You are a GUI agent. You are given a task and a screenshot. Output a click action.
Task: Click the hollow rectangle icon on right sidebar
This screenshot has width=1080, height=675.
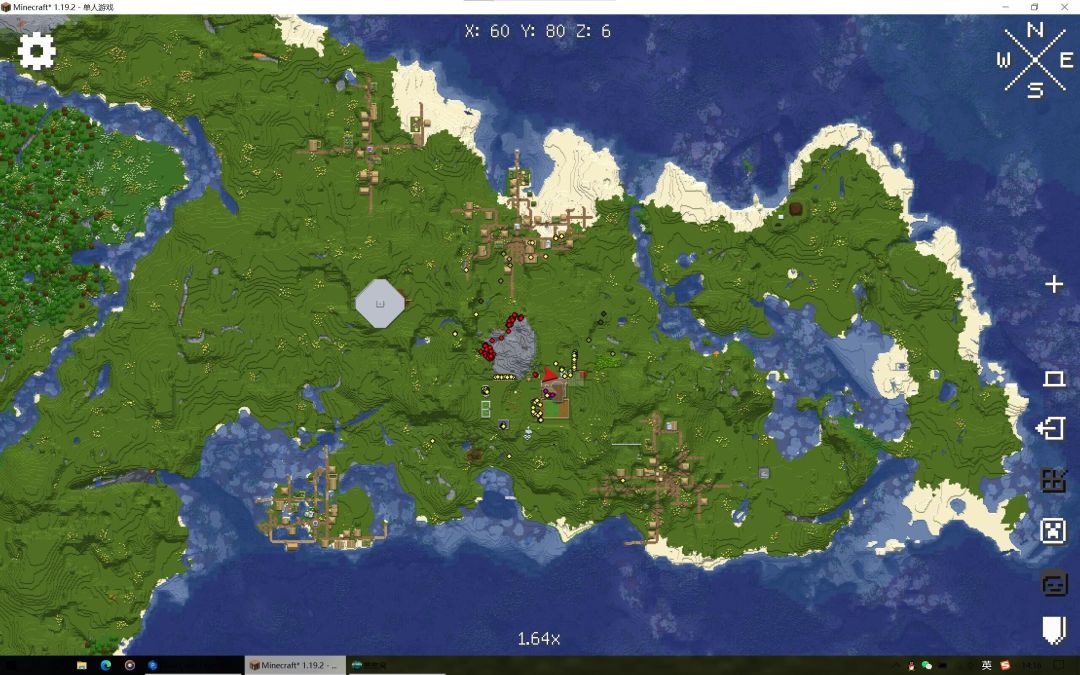coord(1054,378)
